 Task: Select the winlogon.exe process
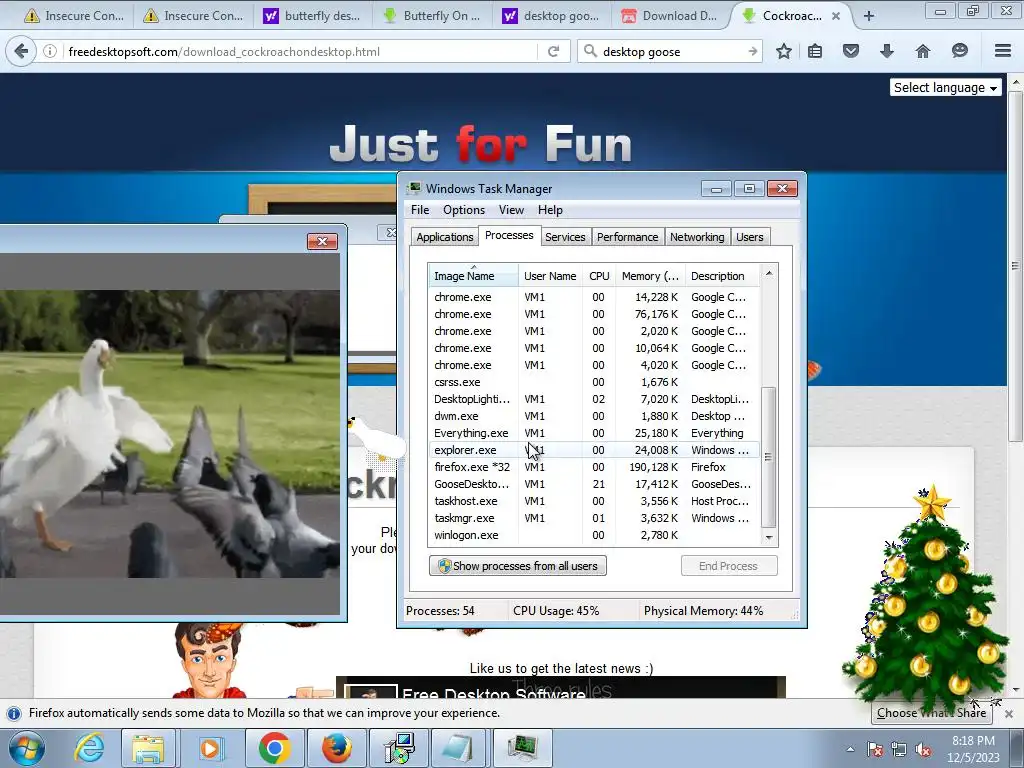(594, 535)
